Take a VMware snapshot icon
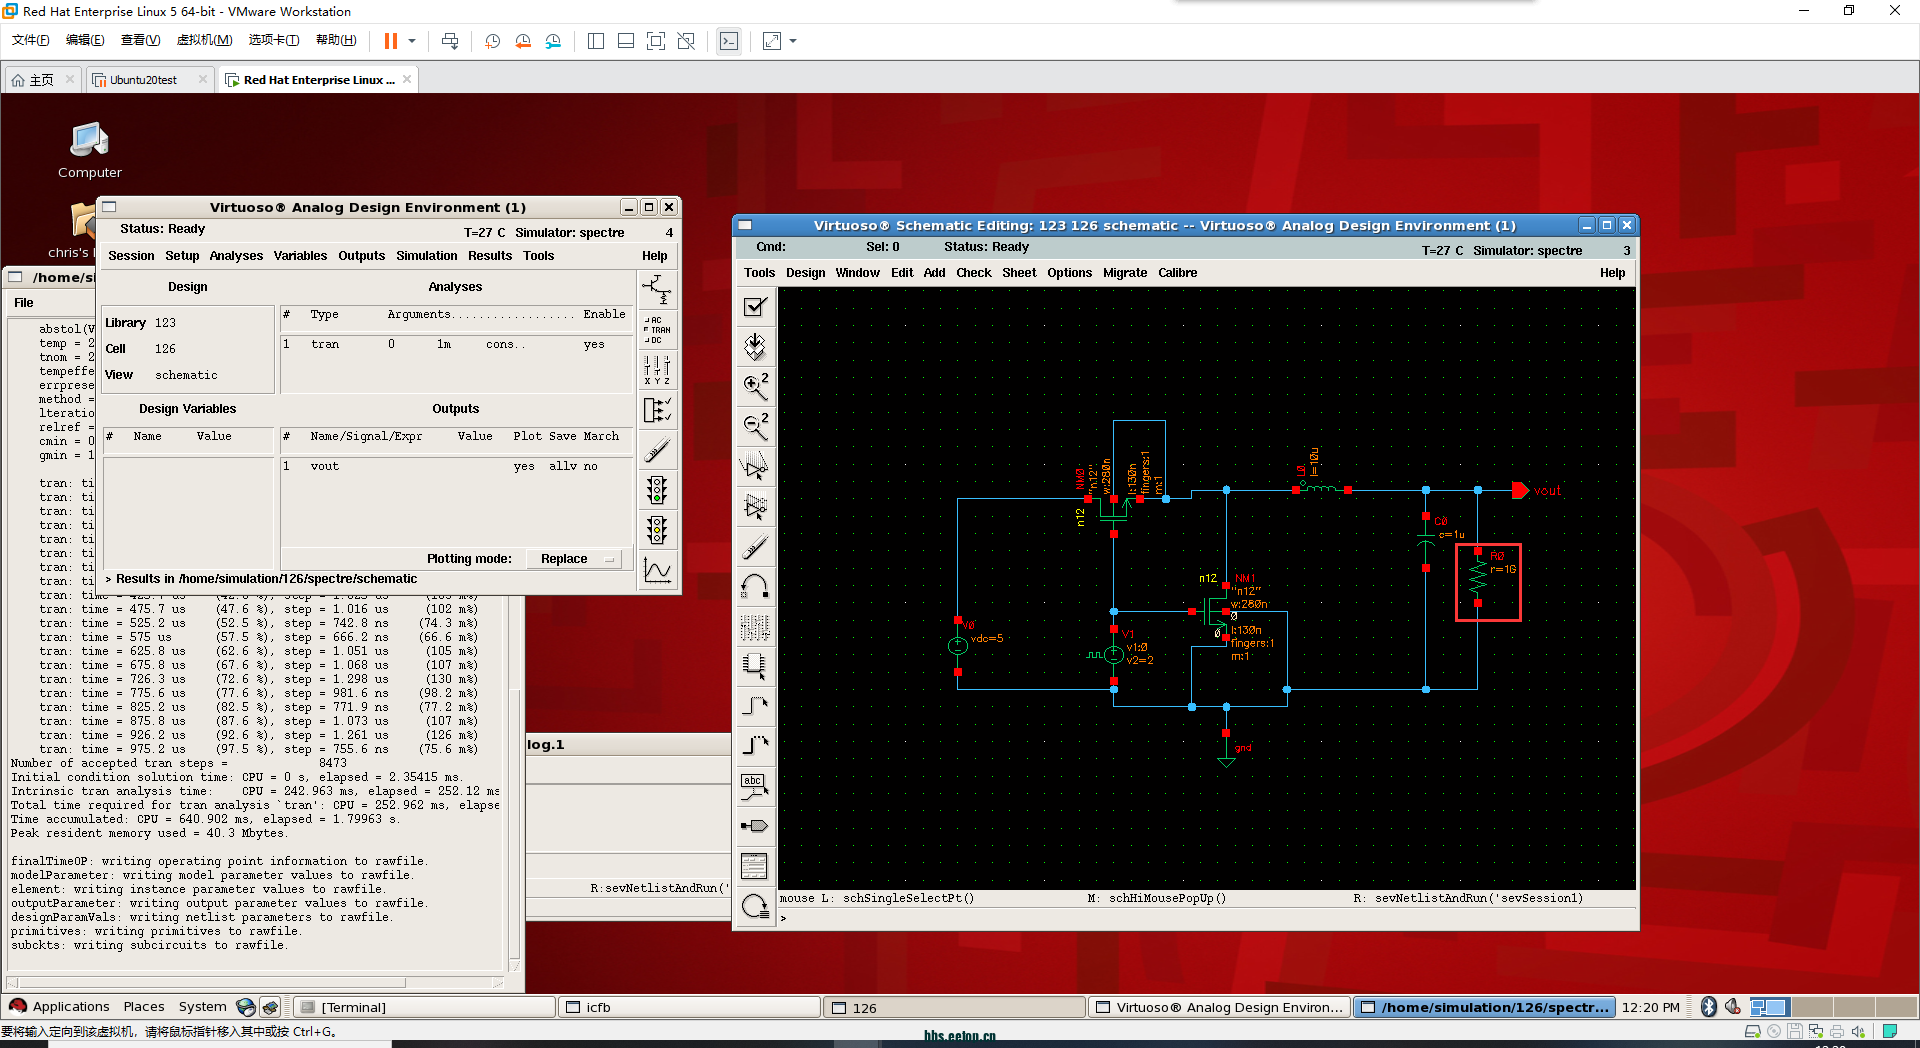Screen dimensions: 1920x1048 (492, 41)
